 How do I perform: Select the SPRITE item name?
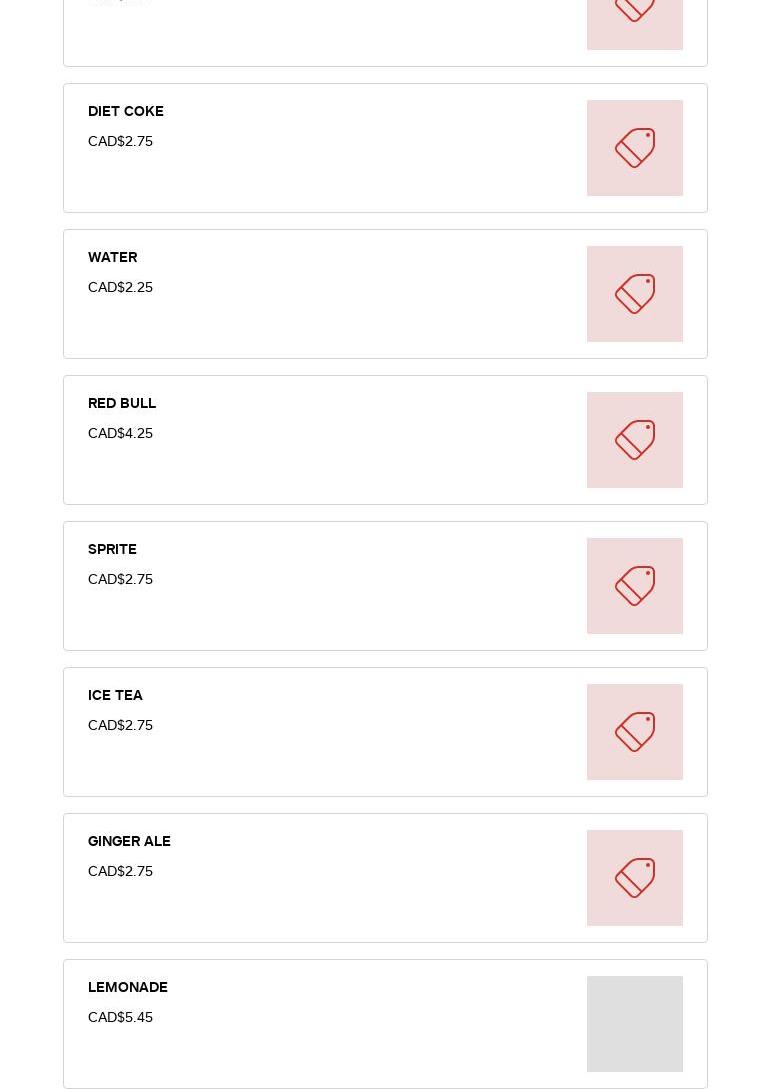pos(112,549)
